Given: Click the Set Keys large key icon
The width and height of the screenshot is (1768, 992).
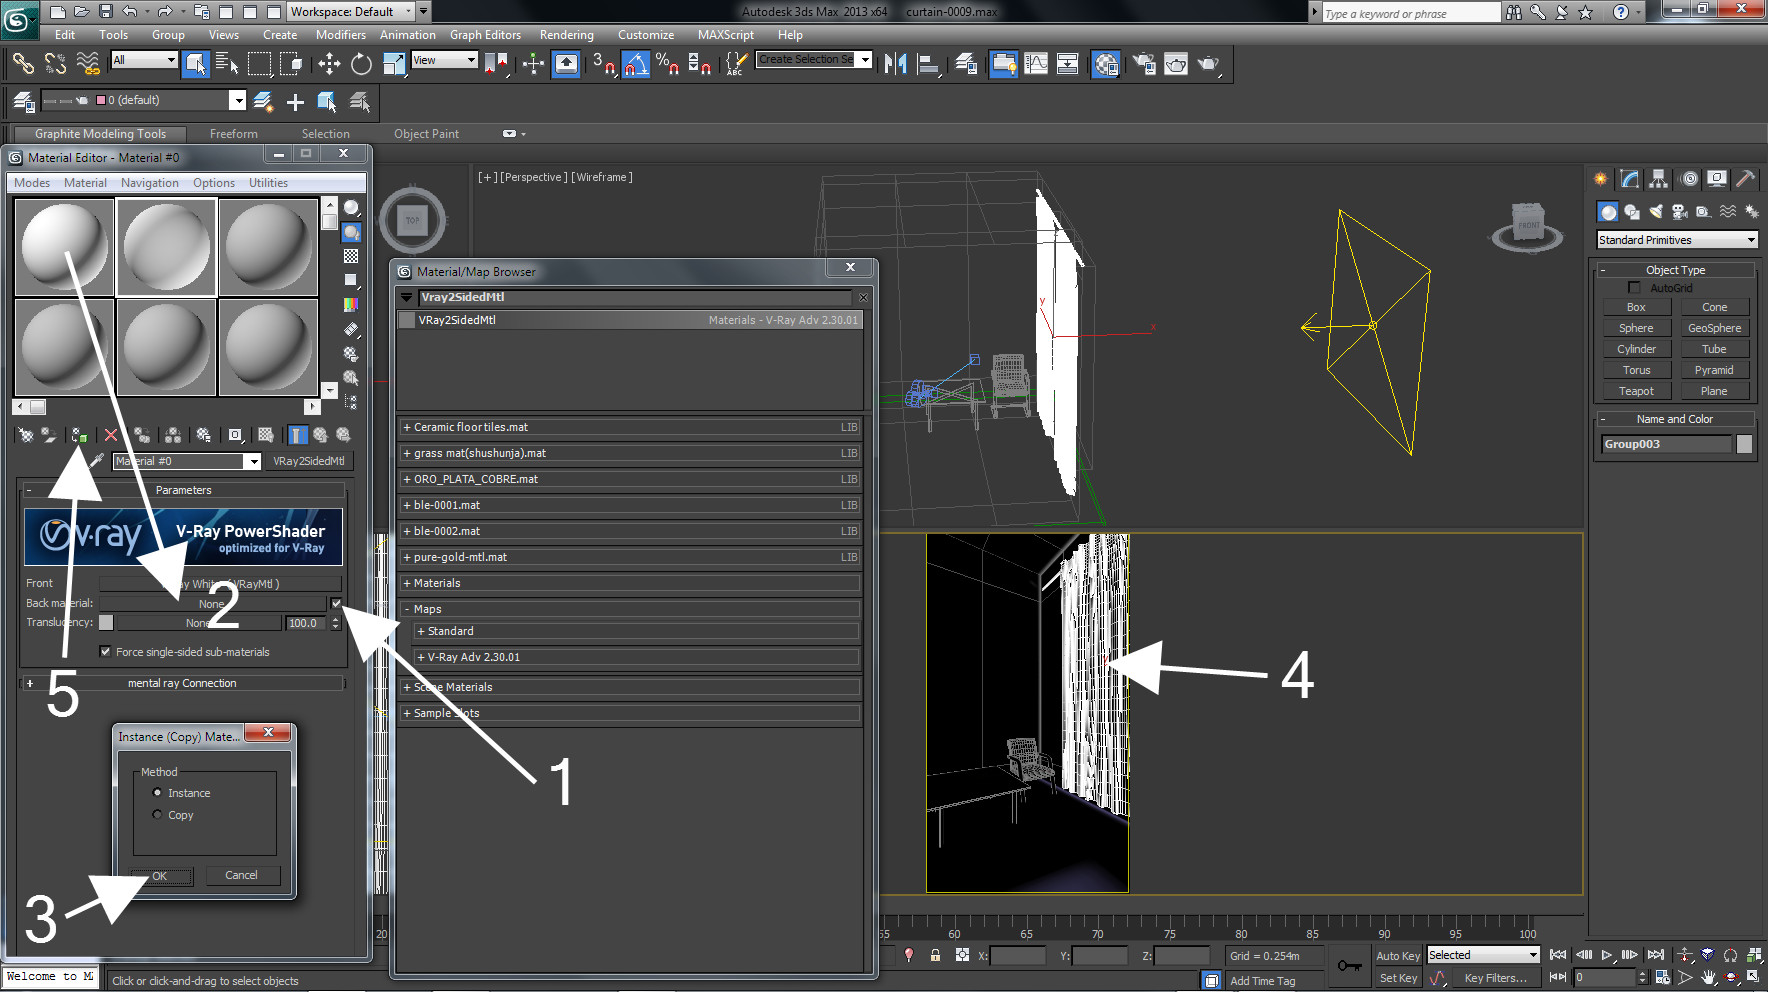Looking at the screenshot, I should [x=1349, y=966].
